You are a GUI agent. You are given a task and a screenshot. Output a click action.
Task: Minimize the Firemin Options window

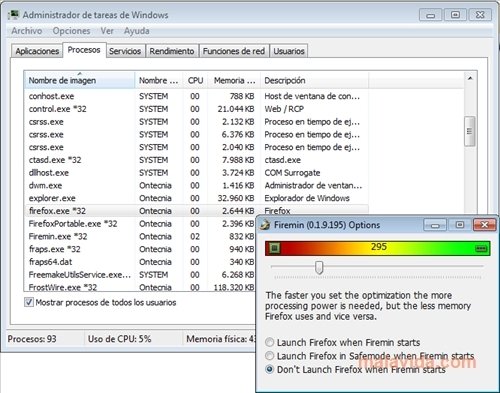pos(435,225)
